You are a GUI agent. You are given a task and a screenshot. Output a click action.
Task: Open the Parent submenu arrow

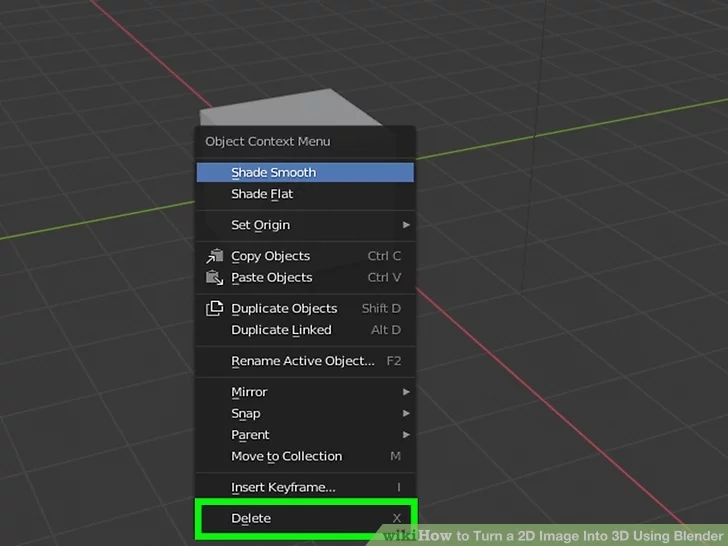pos(406,435)
